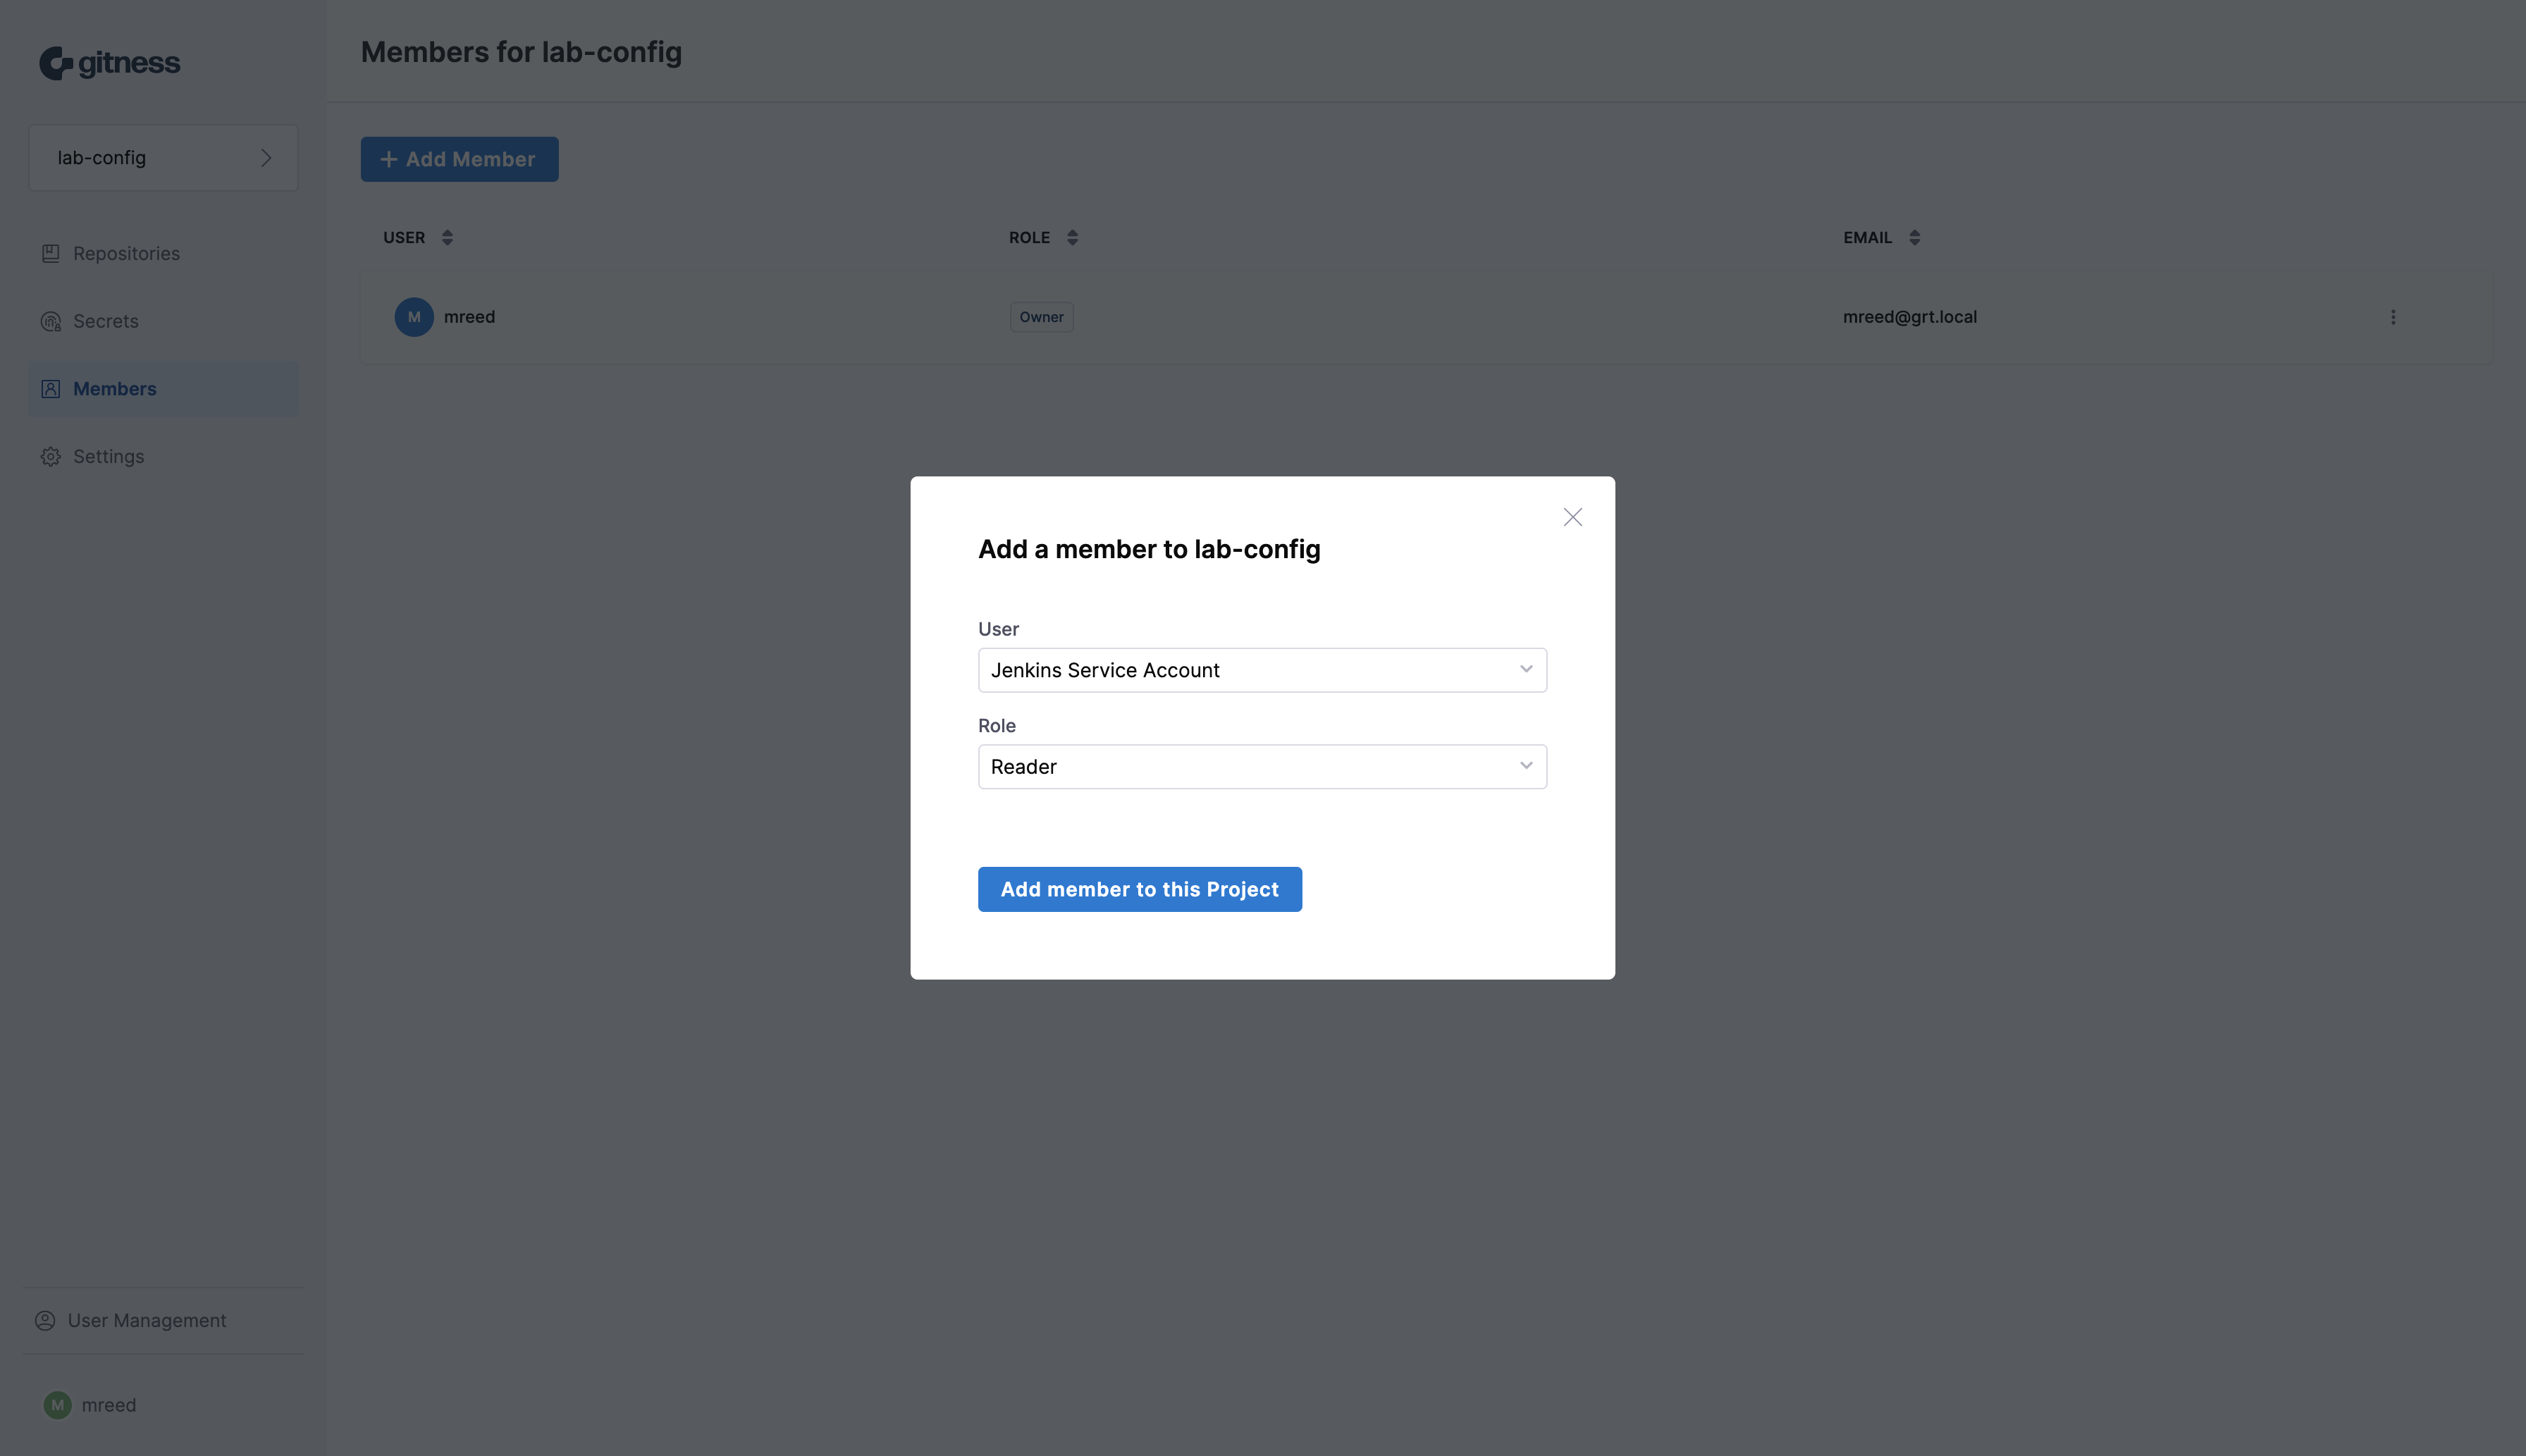
Task: Click the mreed username in the table
Action: (469, 317)
